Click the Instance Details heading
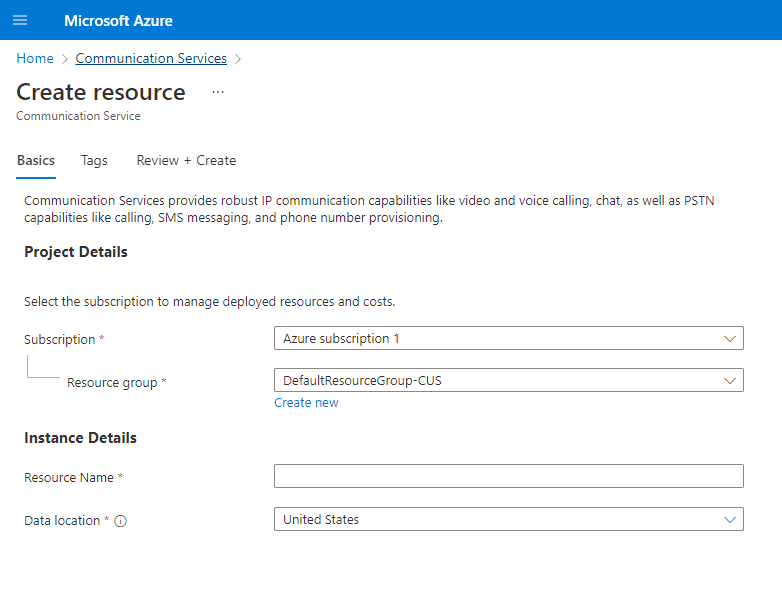Screen dimensions: 782x597 [x=80, y=438]
